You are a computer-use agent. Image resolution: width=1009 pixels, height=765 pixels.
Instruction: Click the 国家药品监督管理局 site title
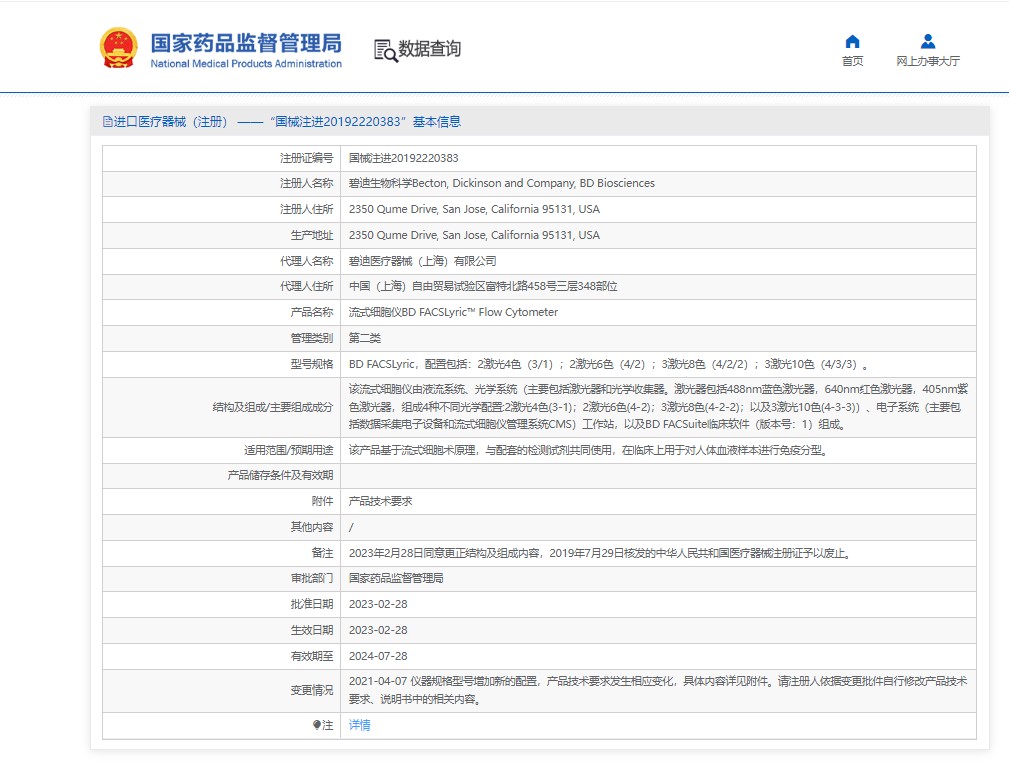(246, 43)
